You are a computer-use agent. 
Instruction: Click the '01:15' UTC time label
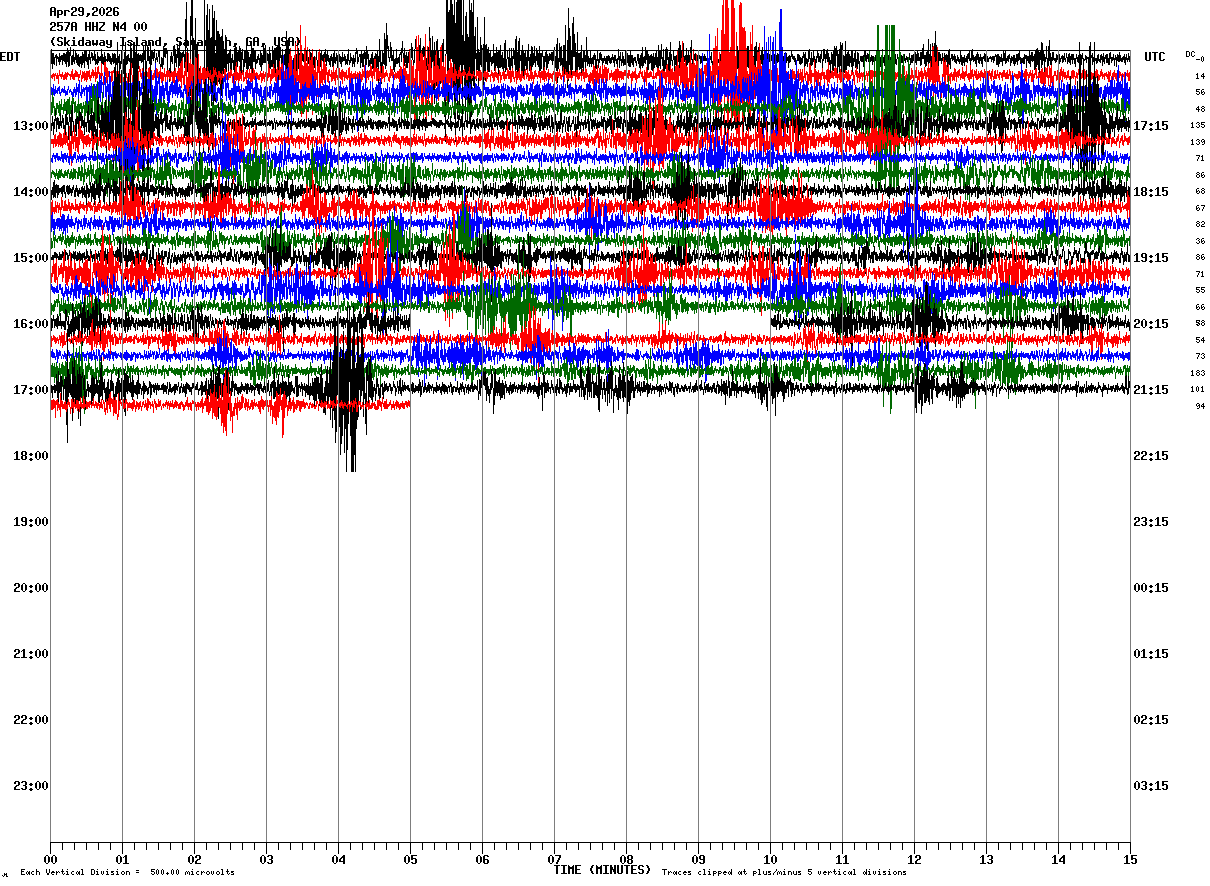[1151, 653]
